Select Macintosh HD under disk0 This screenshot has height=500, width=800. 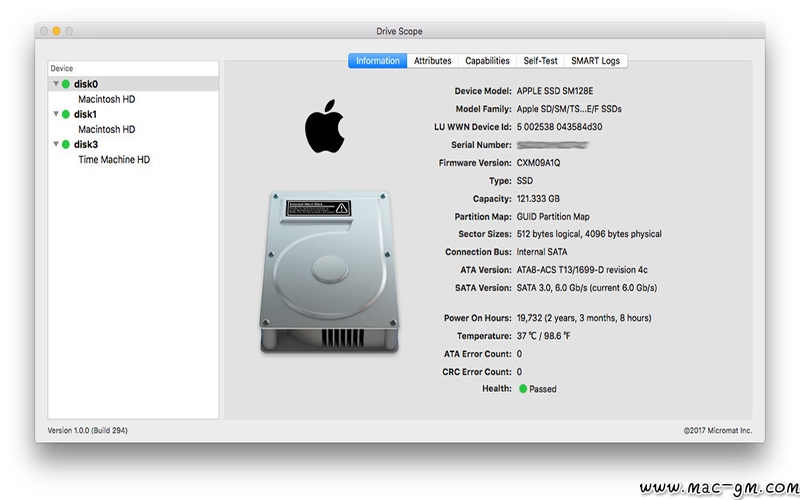point(107,99)
